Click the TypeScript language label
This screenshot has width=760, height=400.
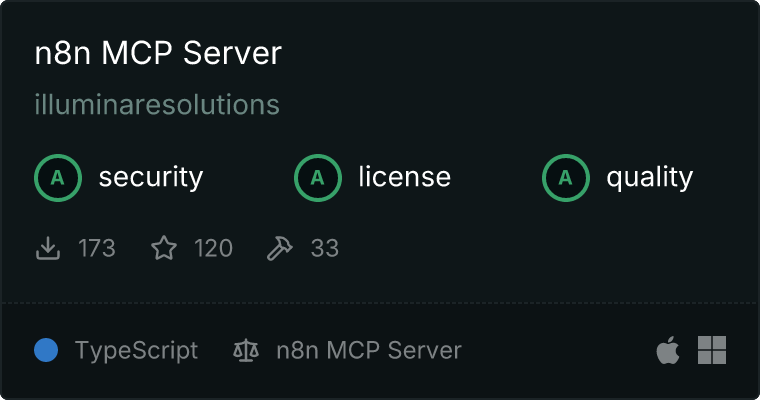click(136, 350)
